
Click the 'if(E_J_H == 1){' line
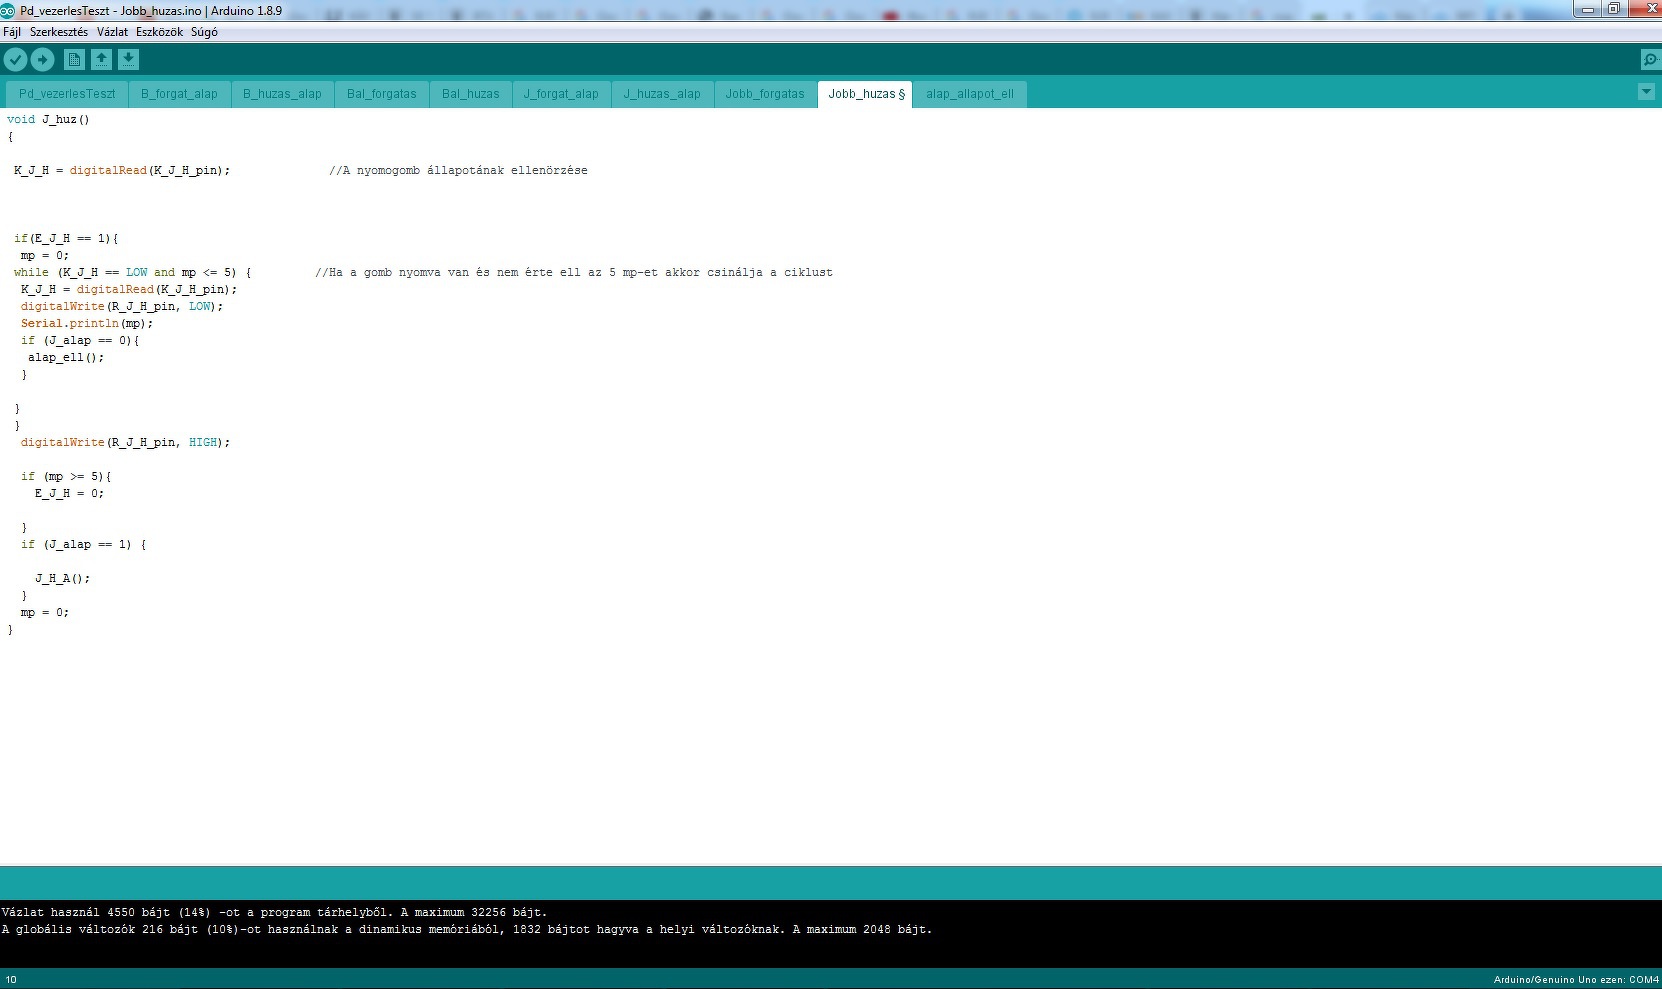coord(66,238)
